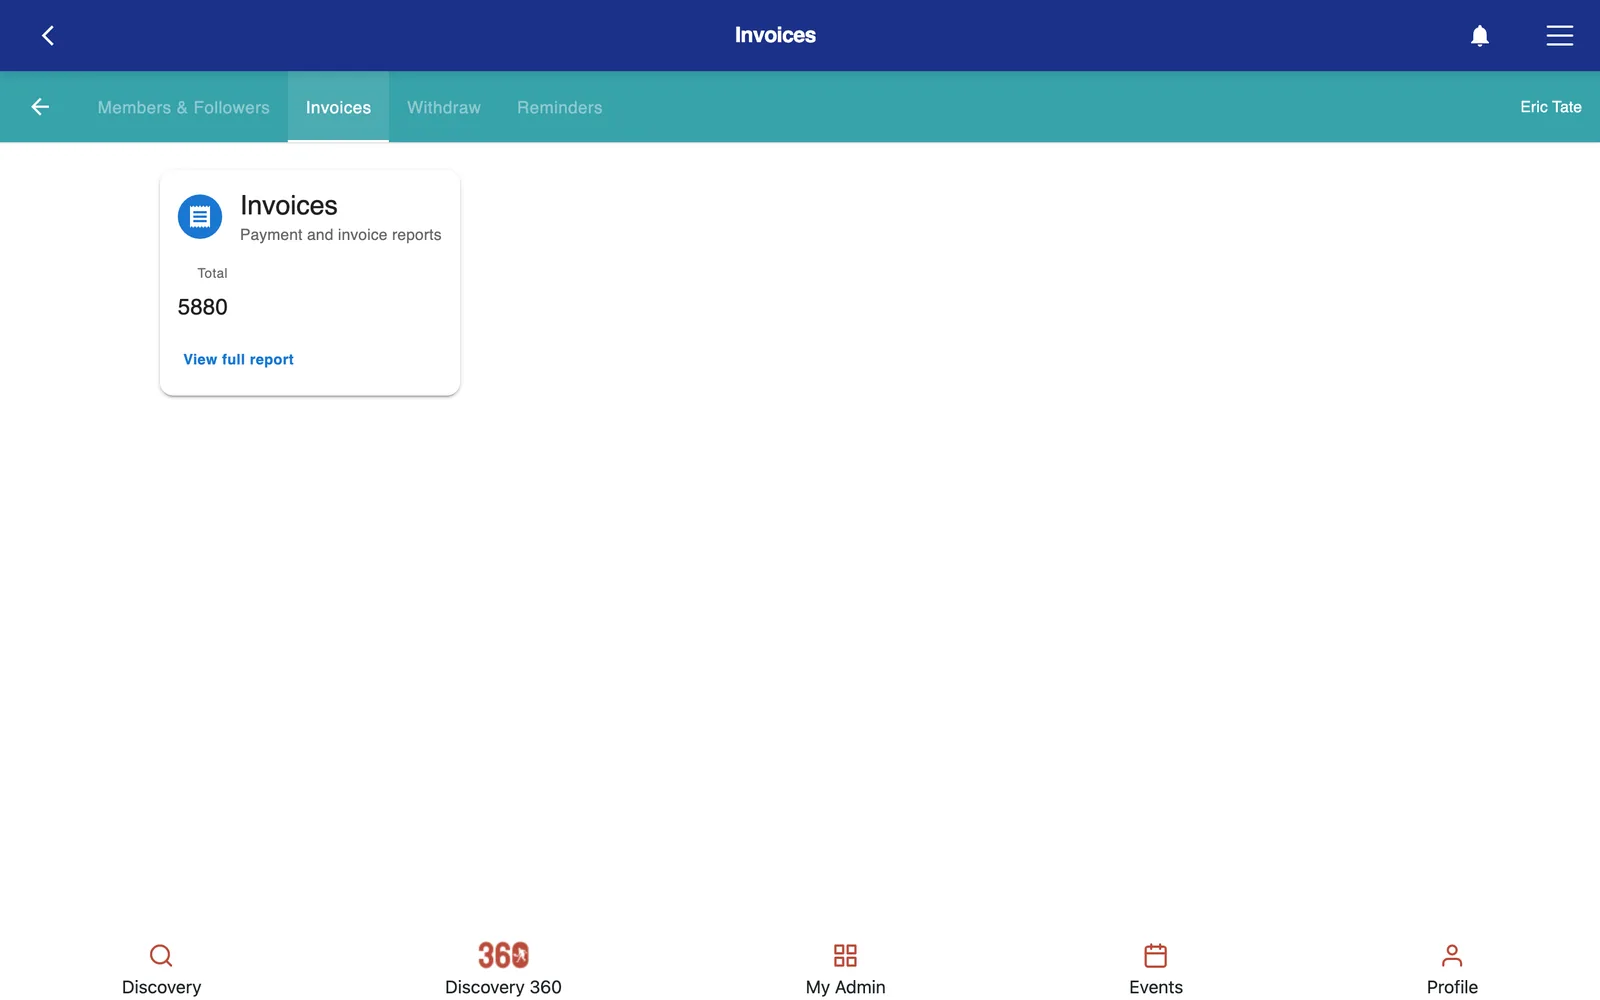Open Discovery 360 in bottom navigation

pos(503,968)
